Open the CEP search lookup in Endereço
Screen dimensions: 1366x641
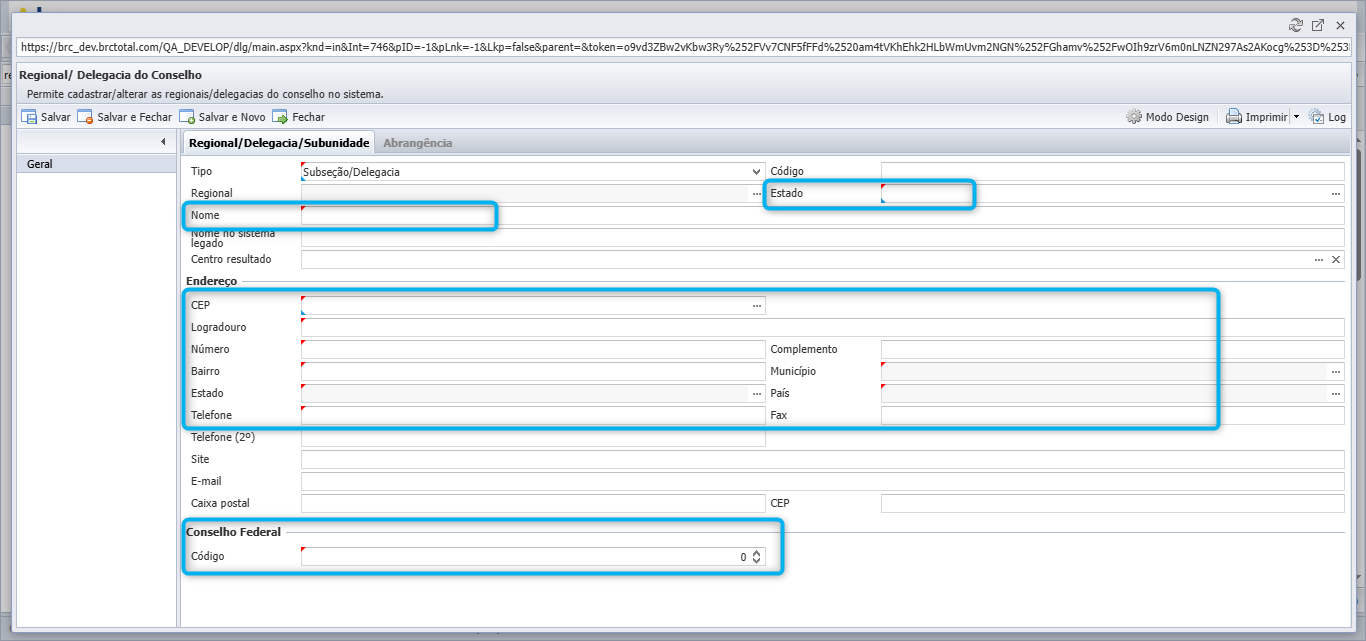pyautogui.click(x=757, y=305)
